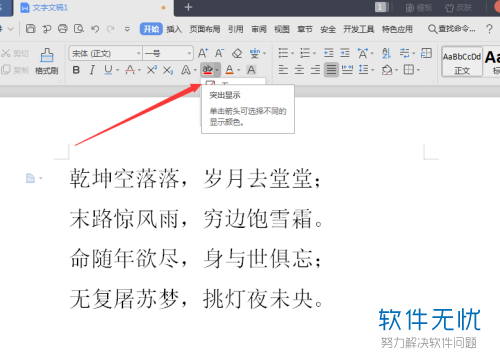Open the 页面布局 ribbon tab
Screen dimensions: 500x363
coord(205,29)
